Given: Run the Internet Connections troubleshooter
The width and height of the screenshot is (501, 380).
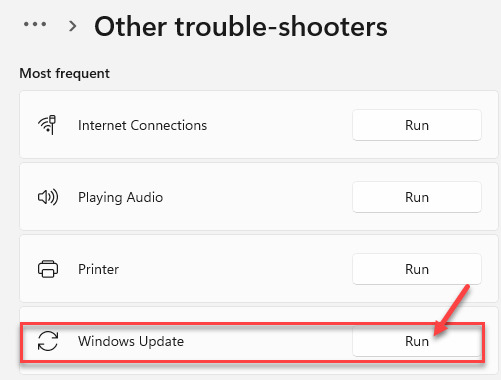Looking at the screenshot, I should point(417,125).
